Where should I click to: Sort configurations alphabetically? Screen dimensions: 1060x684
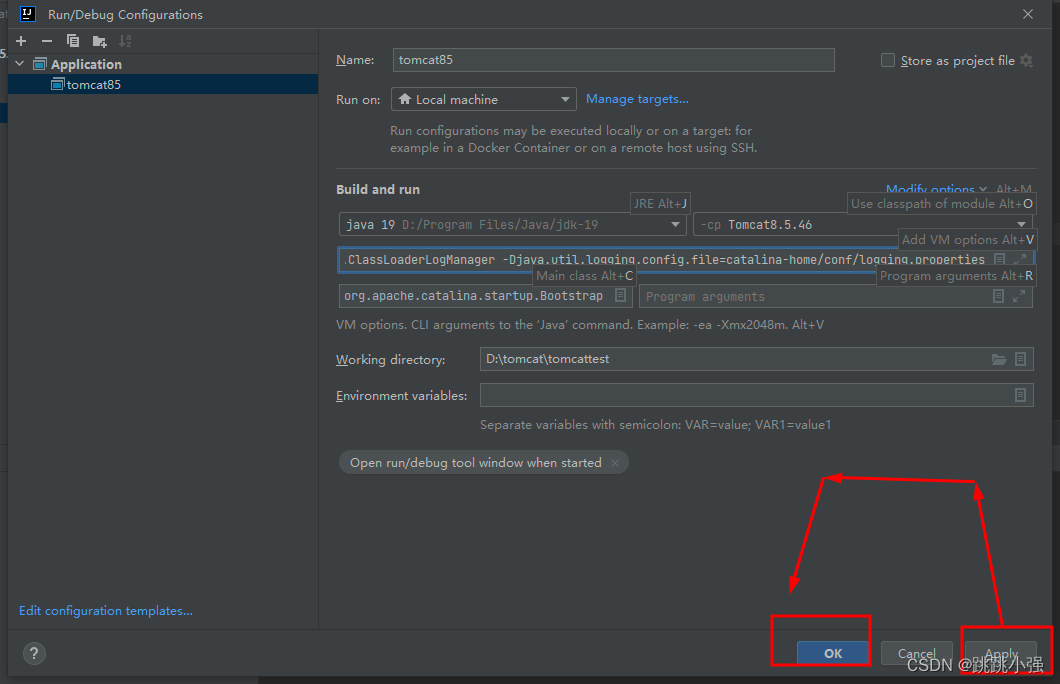125,41
